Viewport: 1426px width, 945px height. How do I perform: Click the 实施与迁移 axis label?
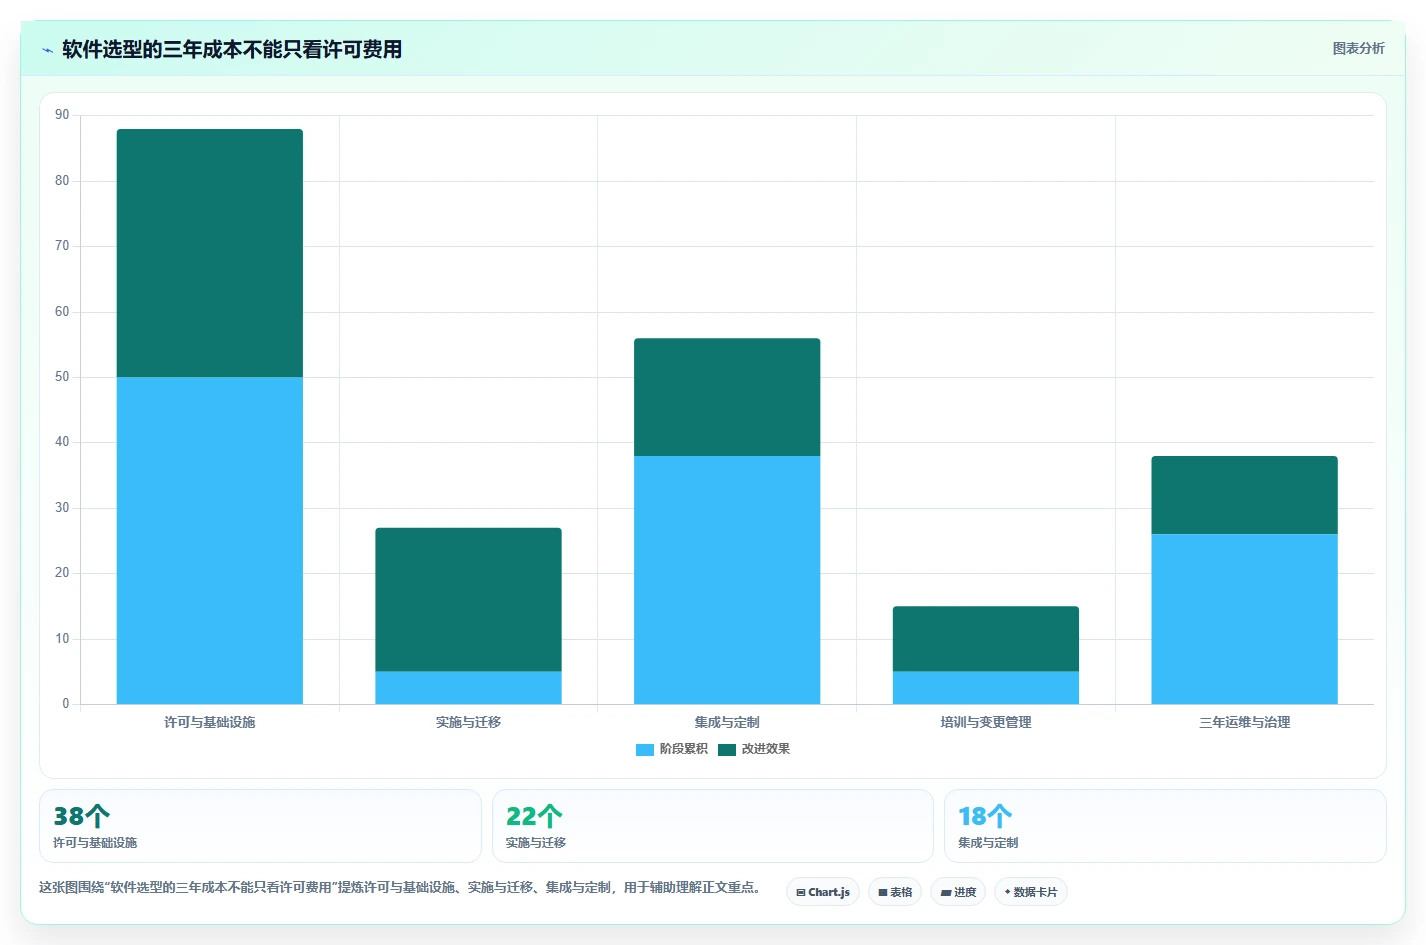[x=468, y=722]
